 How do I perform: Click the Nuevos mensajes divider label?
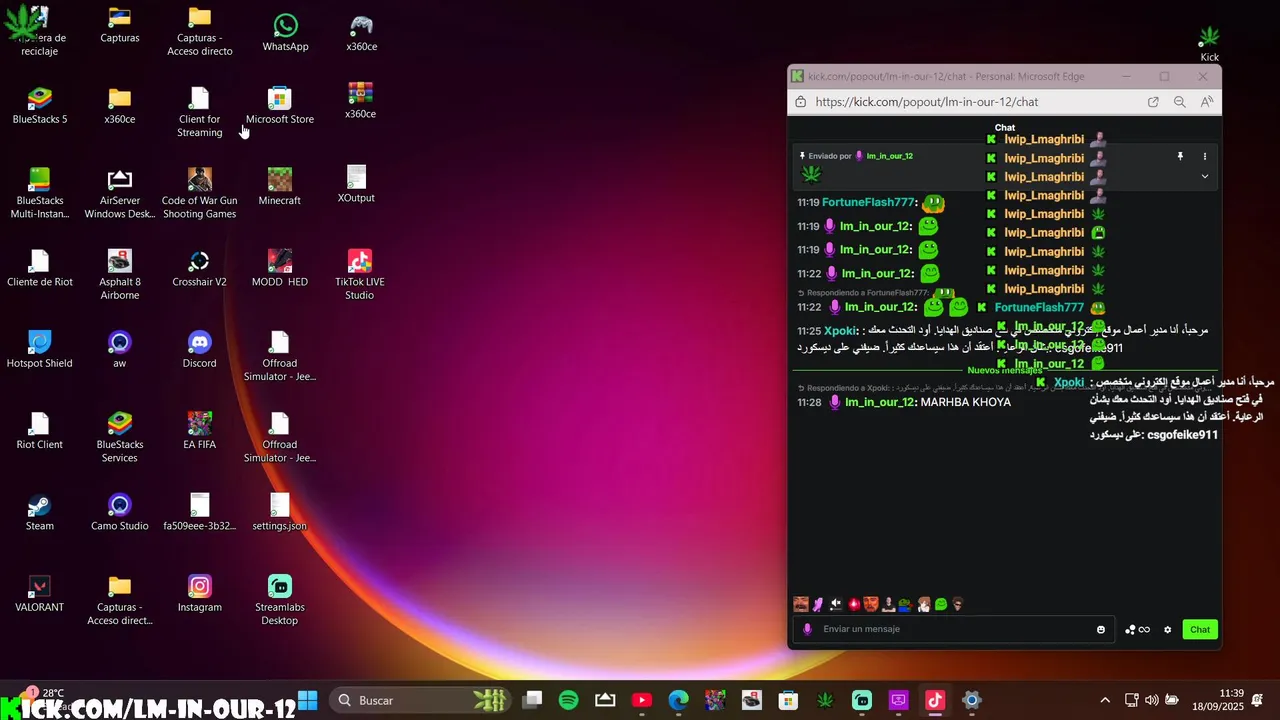pos(1004,370)
